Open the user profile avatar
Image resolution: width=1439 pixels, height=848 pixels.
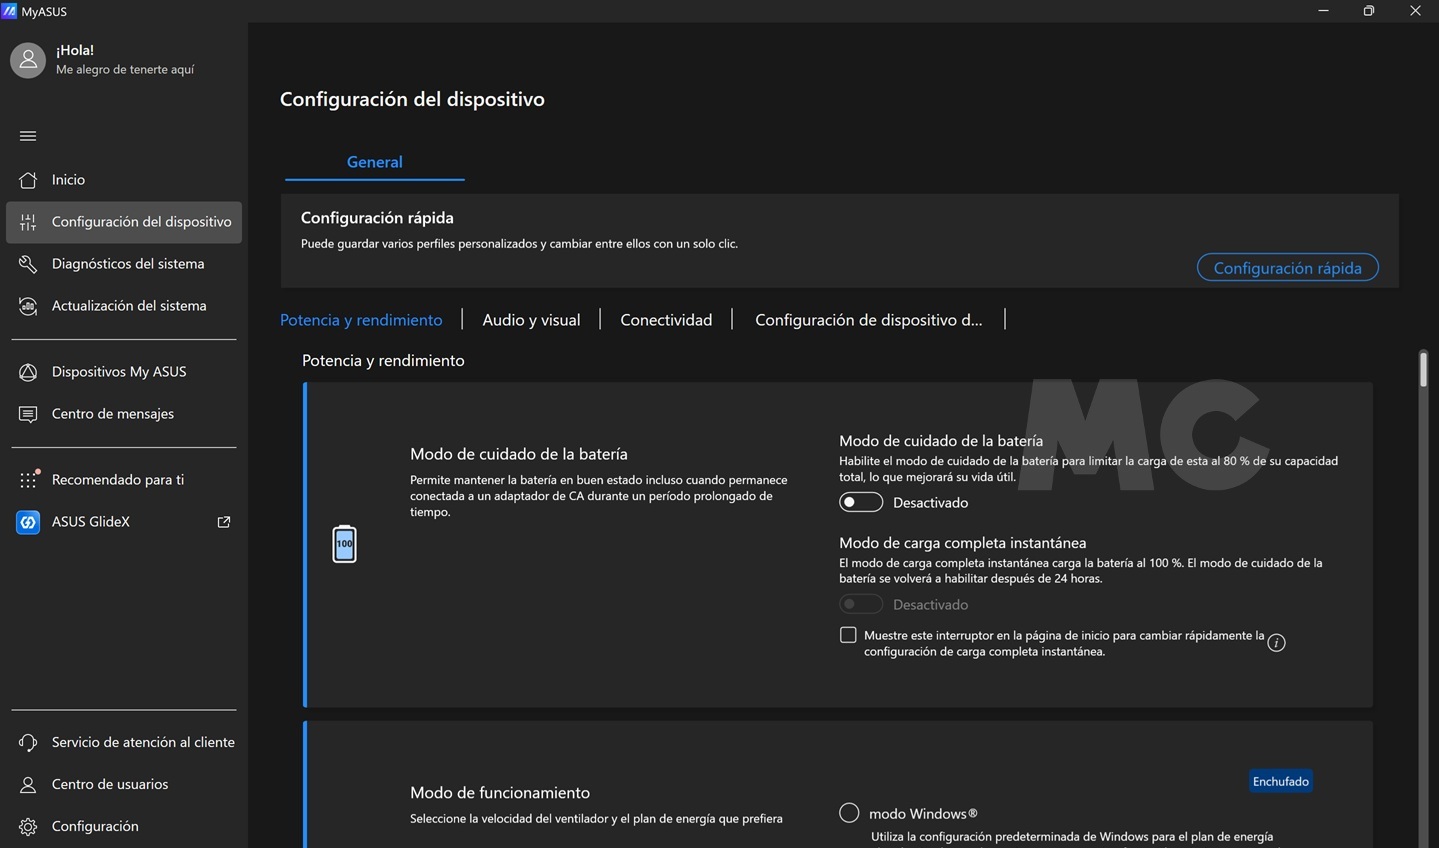pos(28,60)
